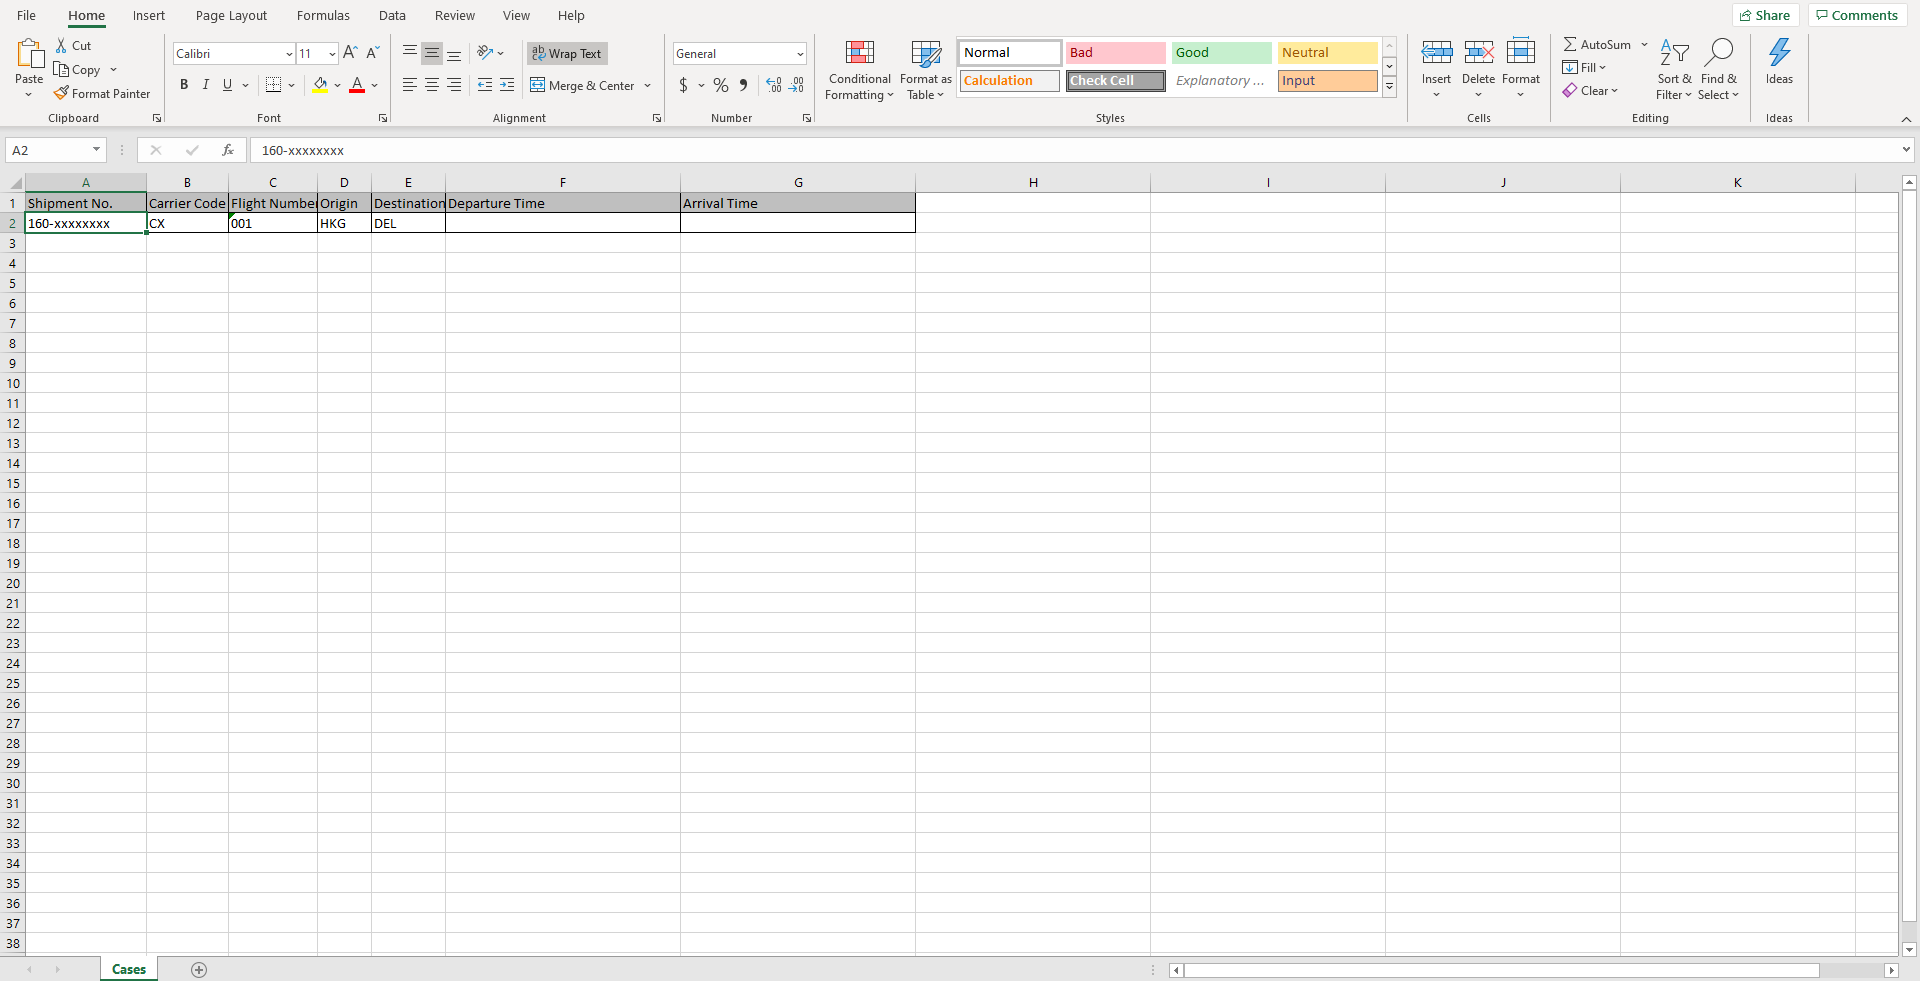Apply the red Font Color

(357, 85)
